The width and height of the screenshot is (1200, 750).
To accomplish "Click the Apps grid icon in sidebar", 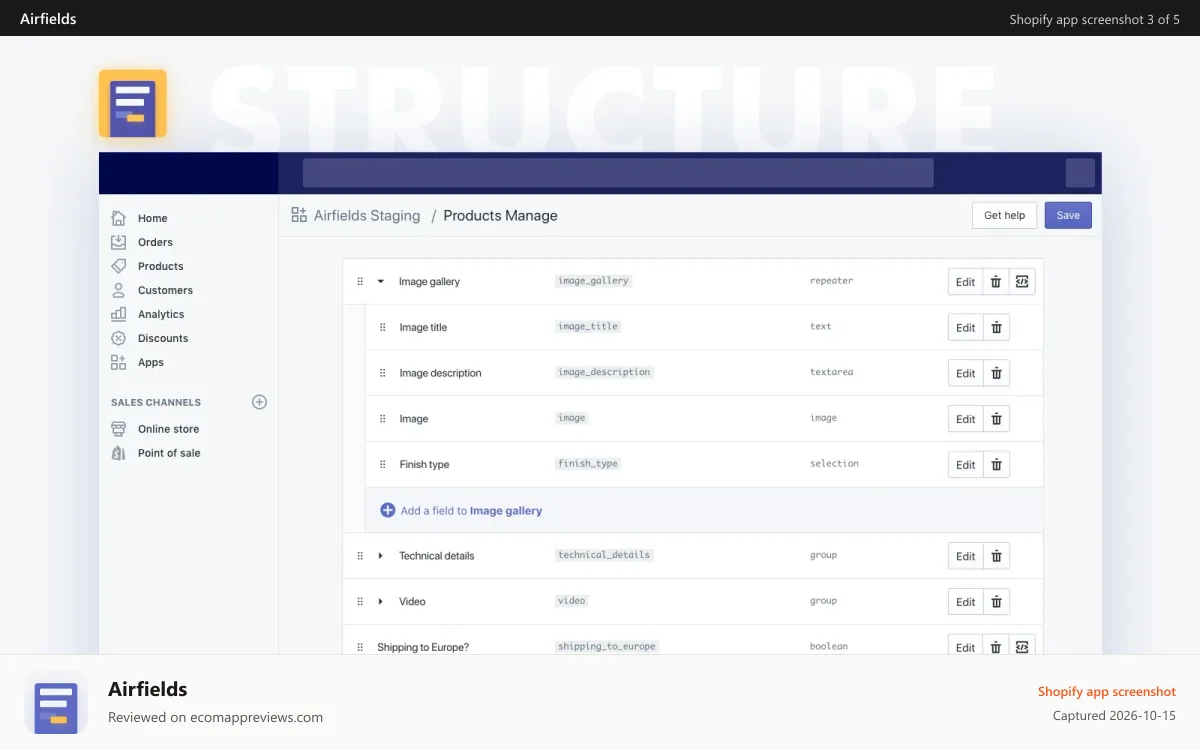I will coord(118,362).
